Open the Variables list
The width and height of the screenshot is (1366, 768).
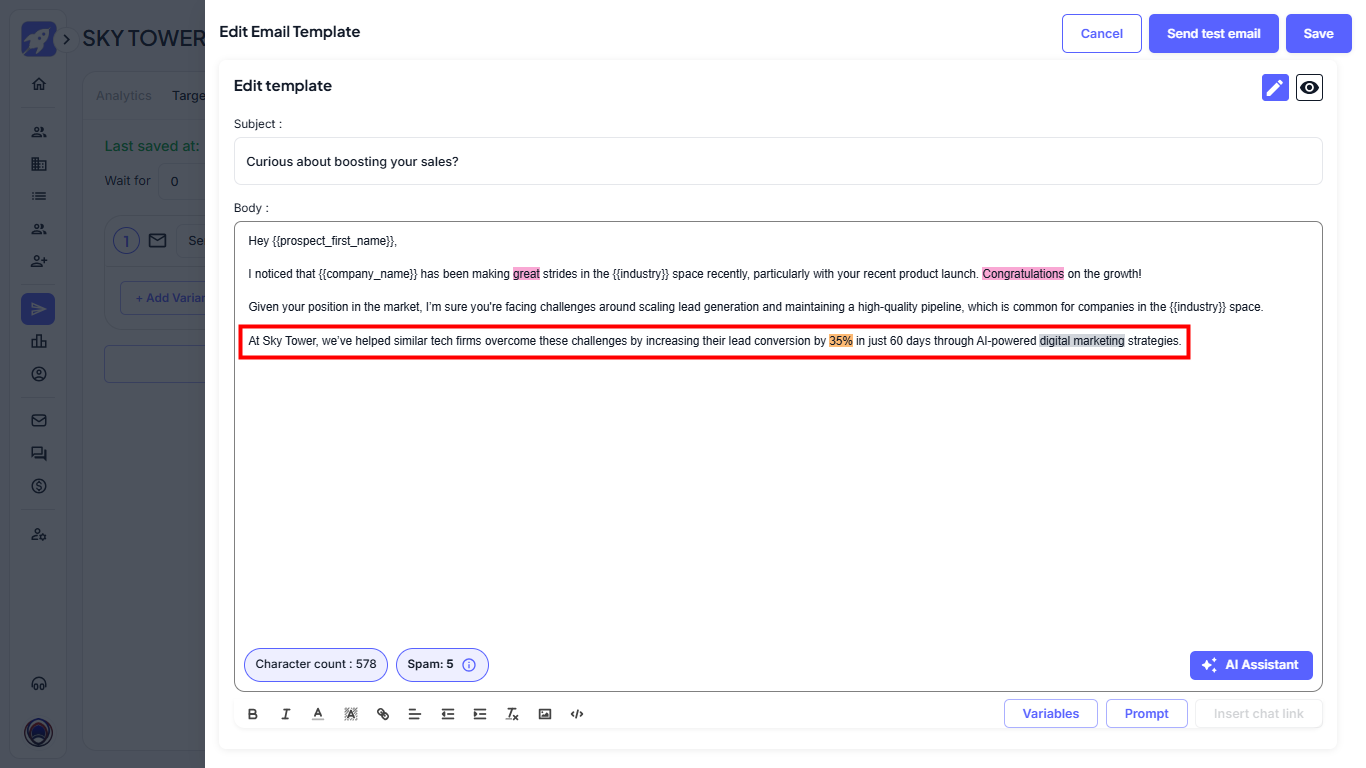1050,714
